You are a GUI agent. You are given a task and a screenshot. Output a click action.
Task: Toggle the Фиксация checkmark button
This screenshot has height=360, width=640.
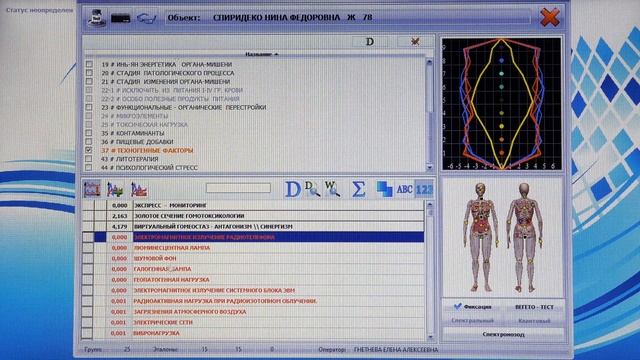[473, 307]
